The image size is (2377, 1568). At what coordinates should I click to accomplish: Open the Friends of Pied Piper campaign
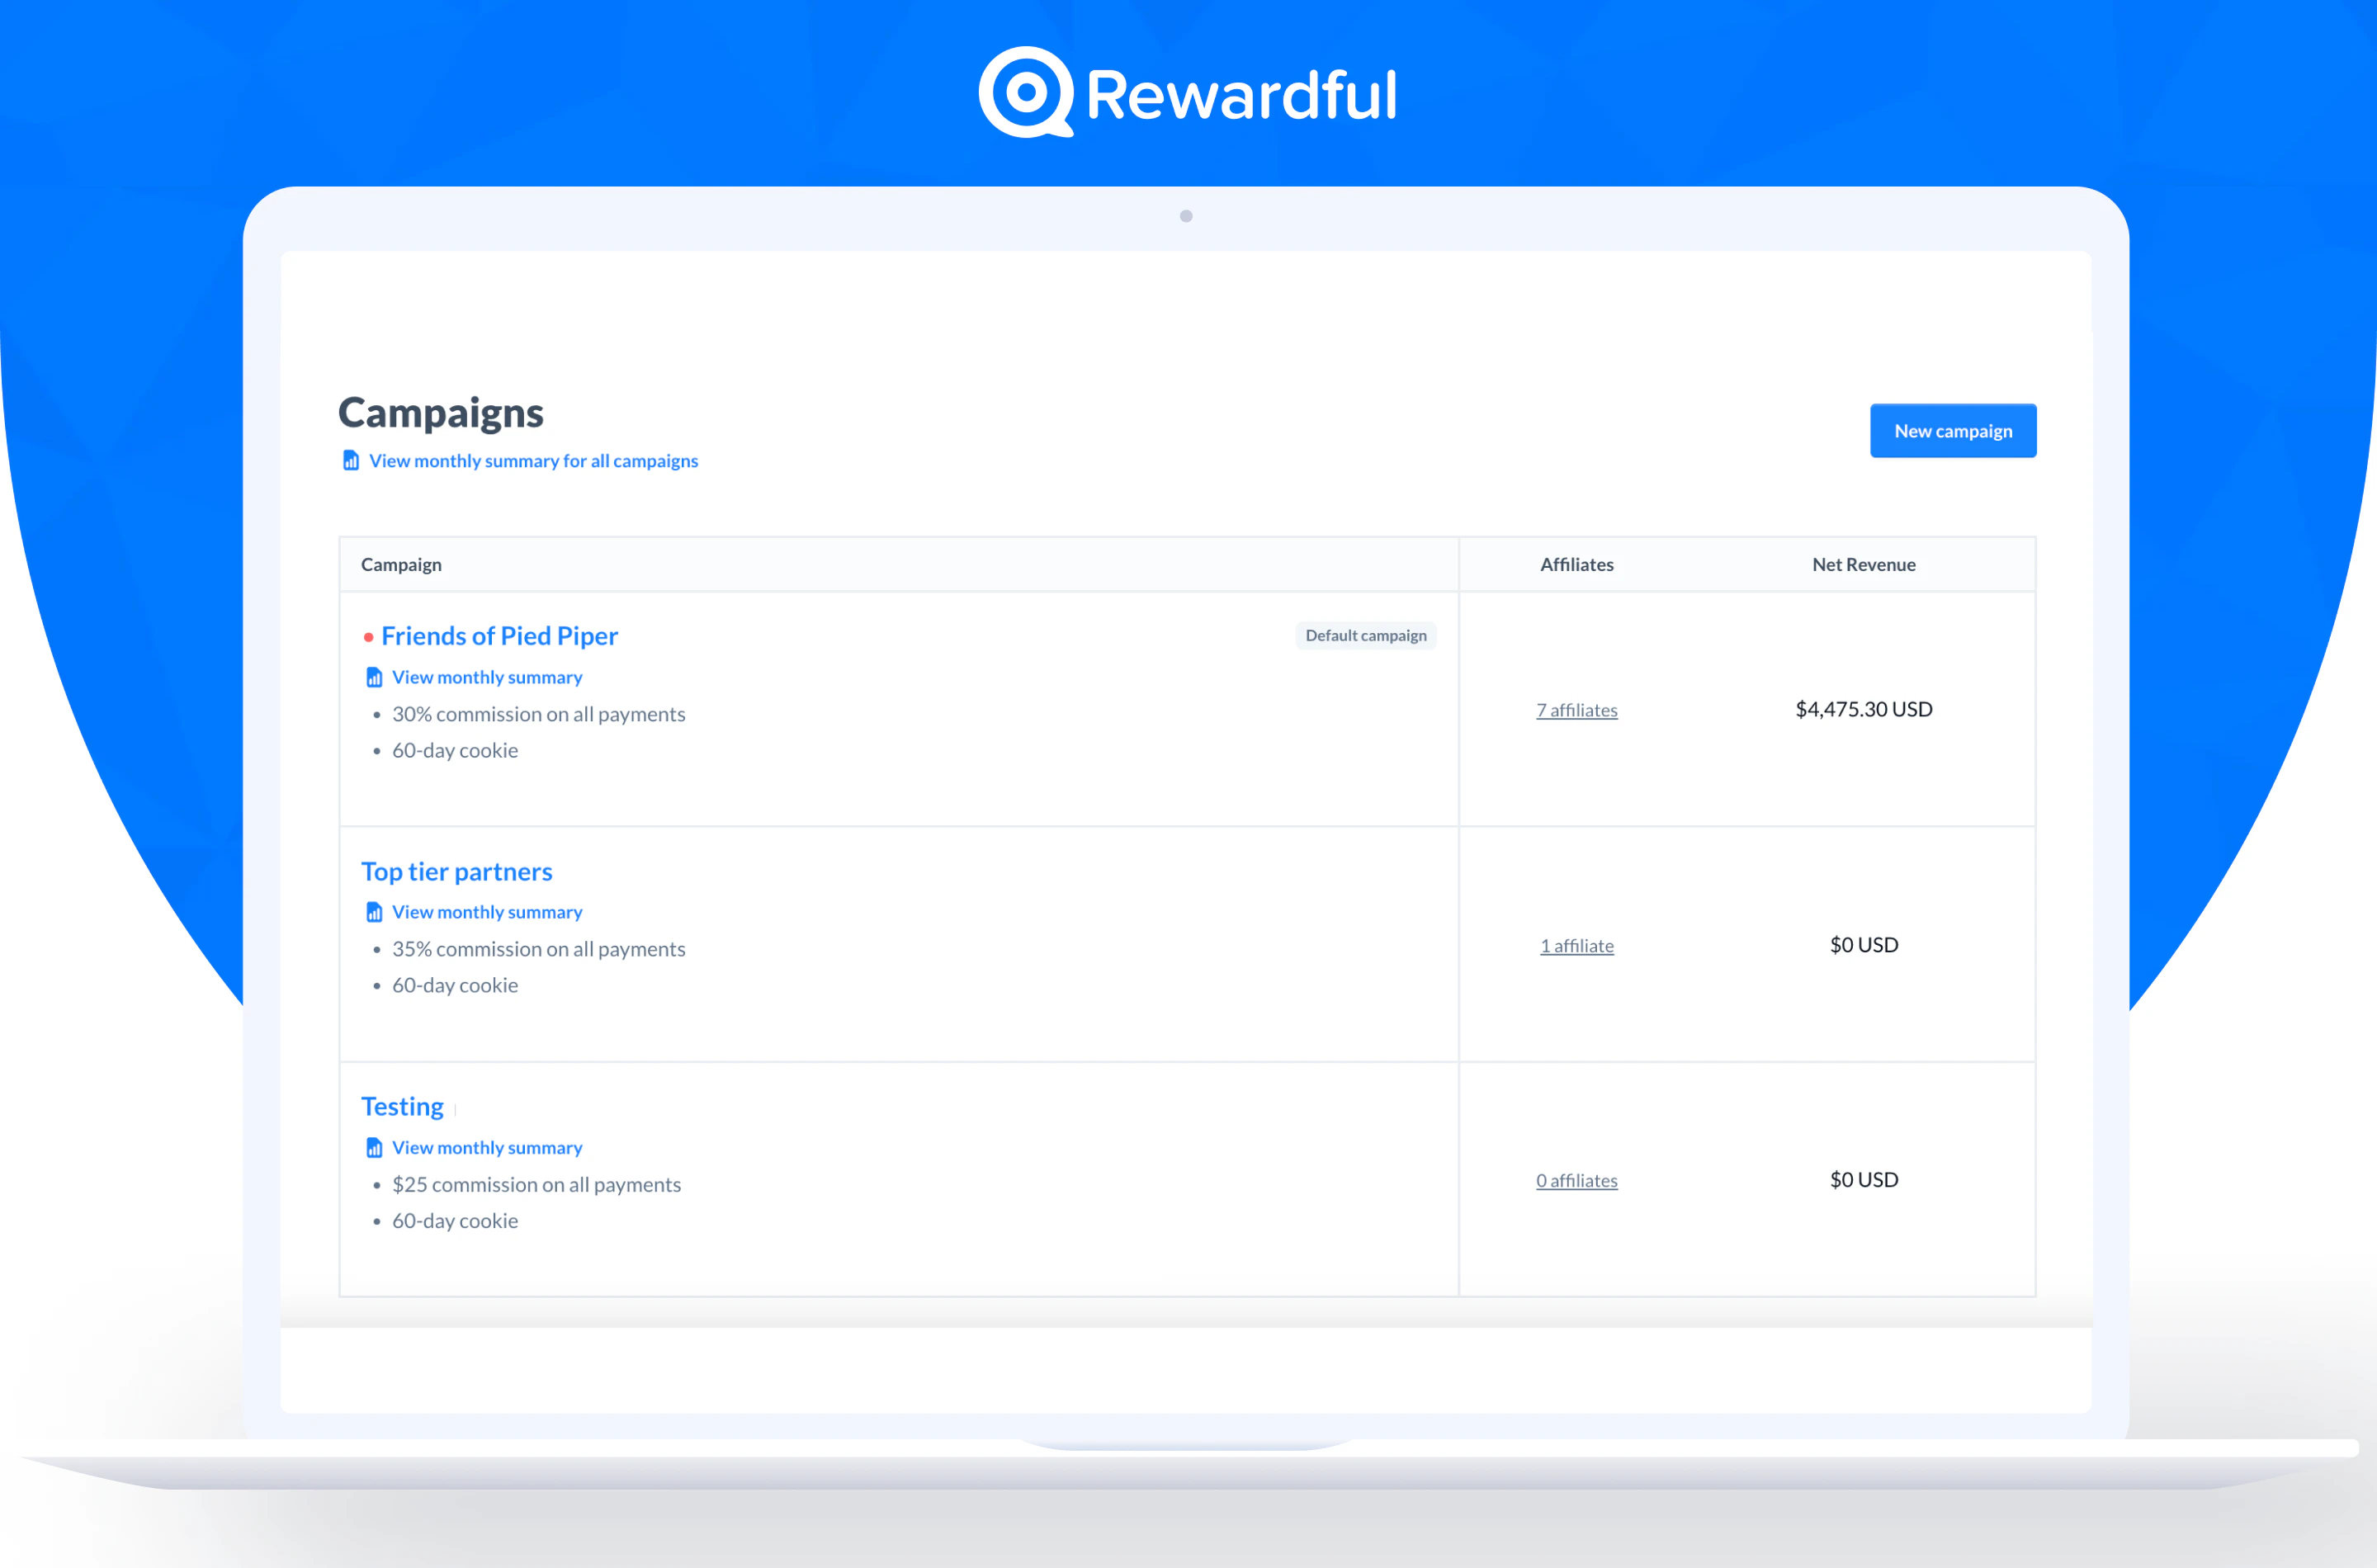pos(499,636)
